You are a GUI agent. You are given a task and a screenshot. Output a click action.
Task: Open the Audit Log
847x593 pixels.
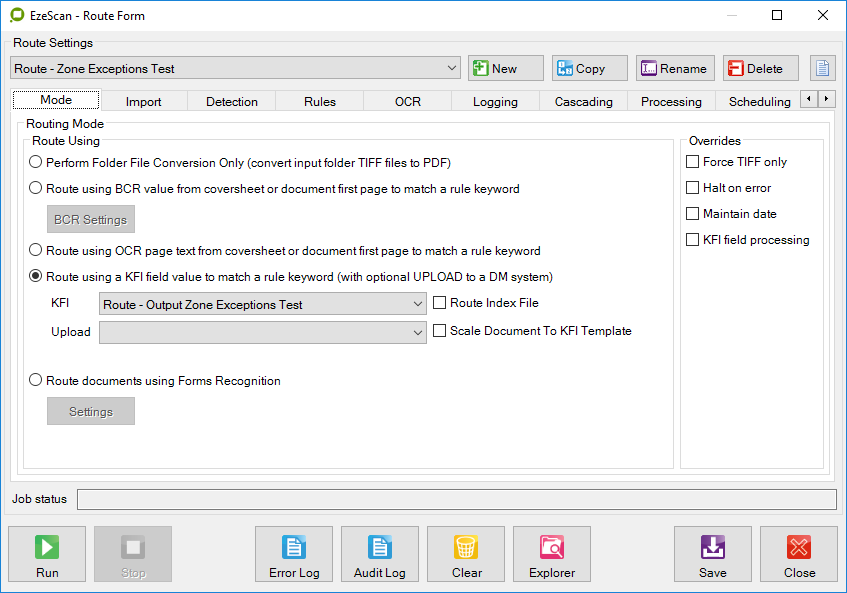coord(380,554)
